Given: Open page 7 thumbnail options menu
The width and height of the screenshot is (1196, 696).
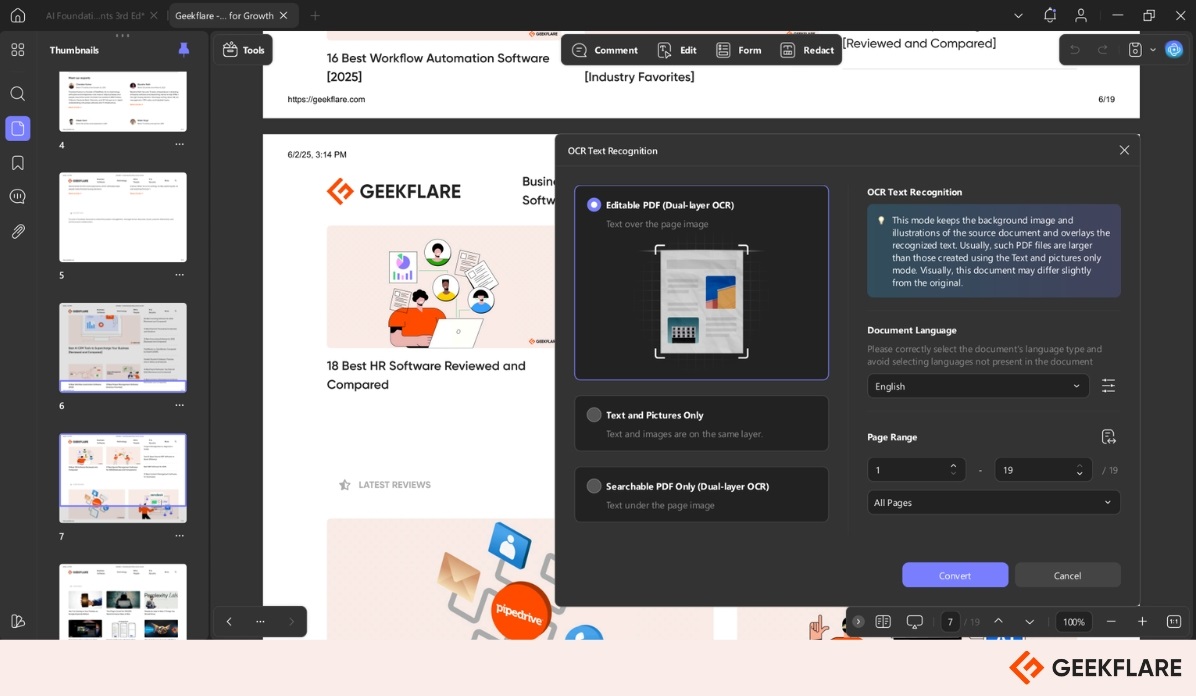Looking at the screenshot, I should [x=179, y=536].
